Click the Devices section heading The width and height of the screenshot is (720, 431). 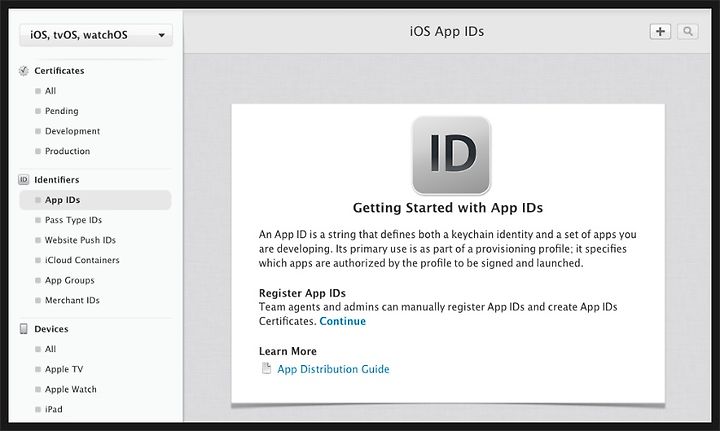tap(51, 329)
